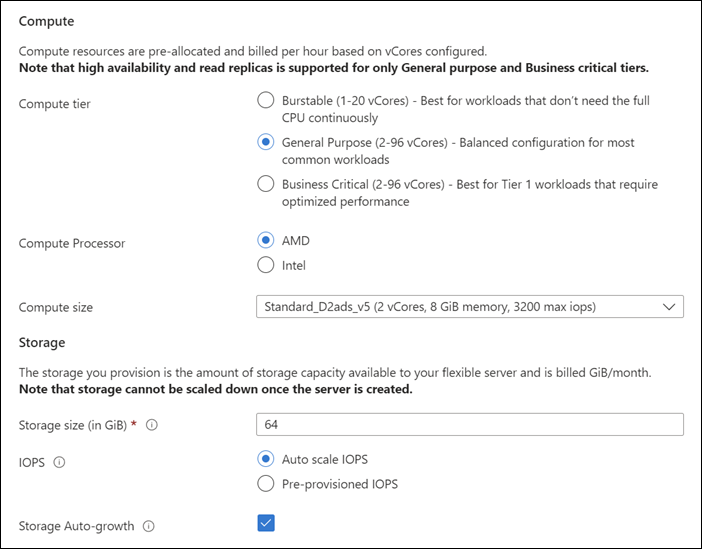The height and width of the screenshot is (549, 702).
Task: Choose the Business Critical compute tier
Action: pos(265,184)
